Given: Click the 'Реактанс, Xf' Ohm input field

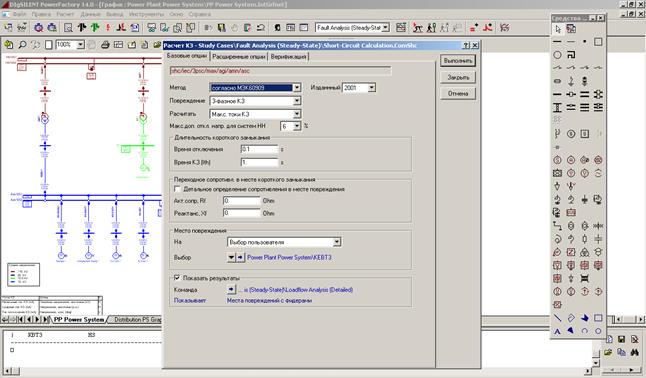Looking at the screenshot, I should click(241, 213).
